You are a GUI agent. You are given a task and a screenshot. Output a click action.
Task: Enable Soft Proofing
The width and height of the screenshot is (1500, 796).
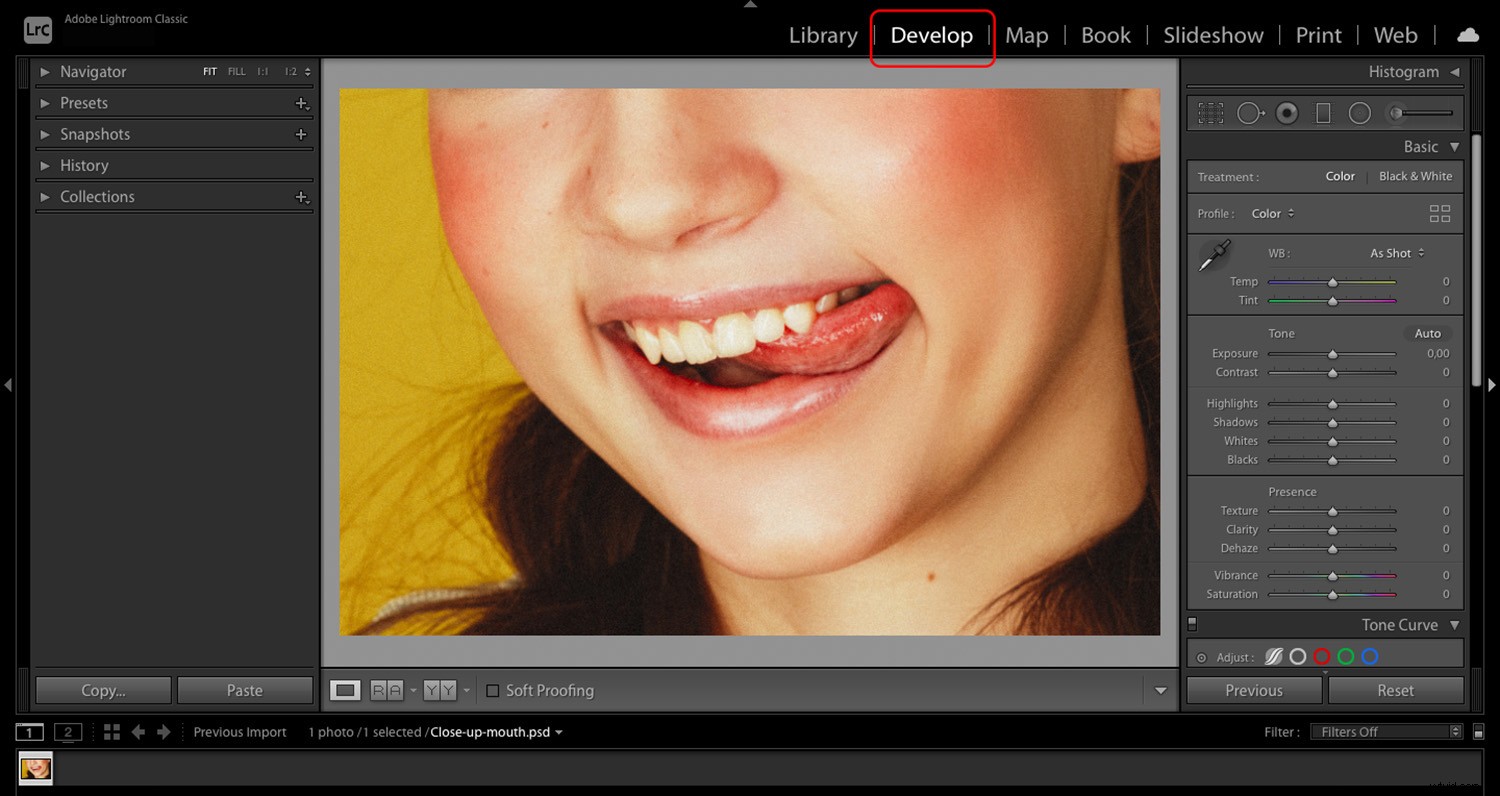(x=493, y=690)
